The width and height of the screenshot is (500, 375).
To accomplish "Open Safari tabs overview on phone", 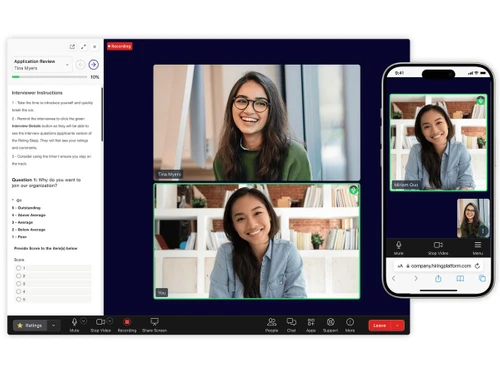I will (482, 278).
